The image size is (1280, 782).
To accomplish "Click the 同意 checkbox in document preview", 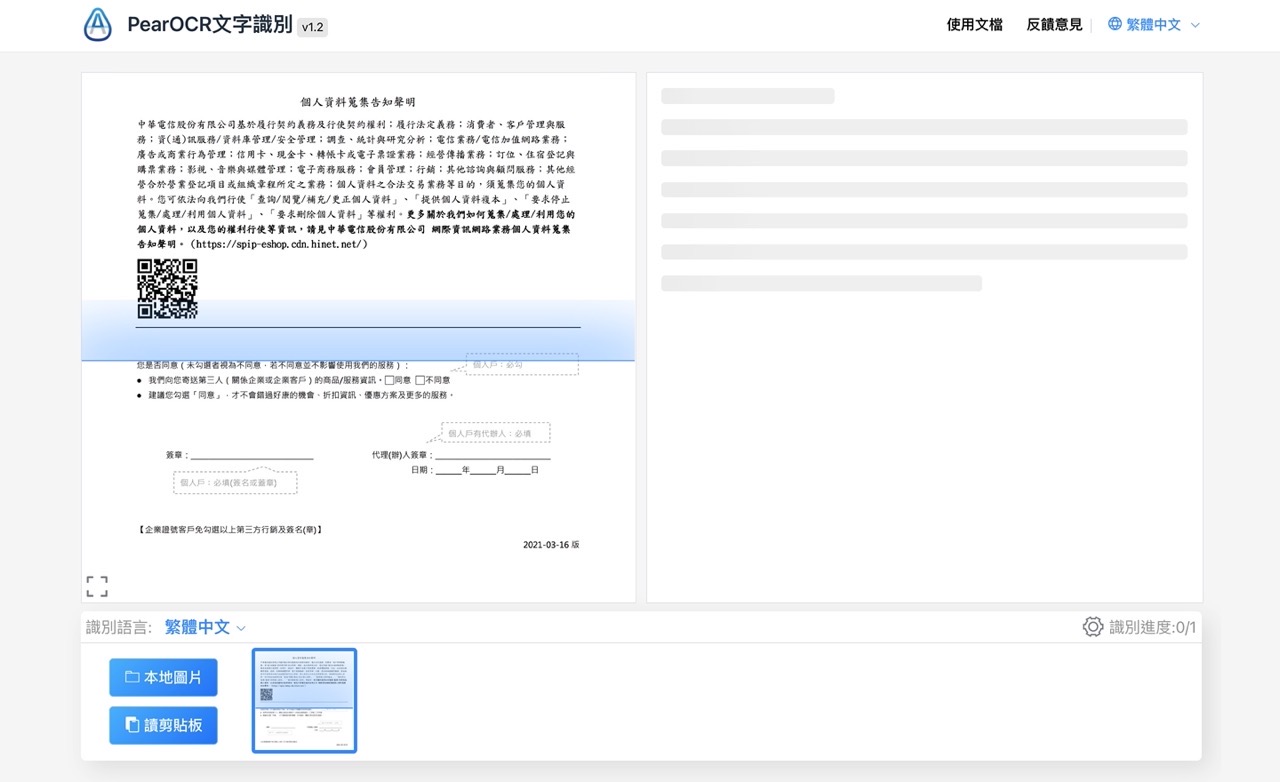I will click(389, 380).
